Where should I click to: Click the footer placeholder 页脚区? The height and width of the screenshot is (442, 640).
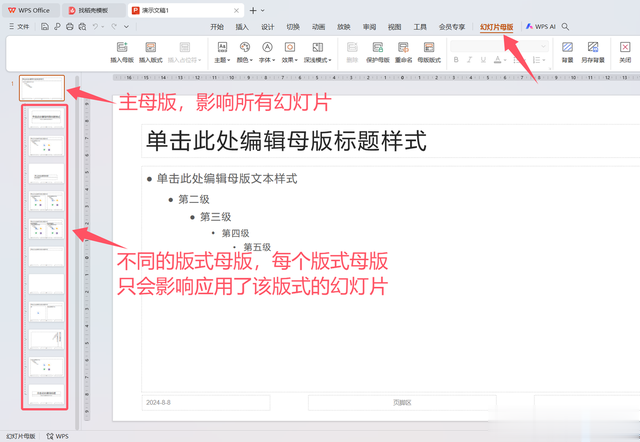(402, 402)
